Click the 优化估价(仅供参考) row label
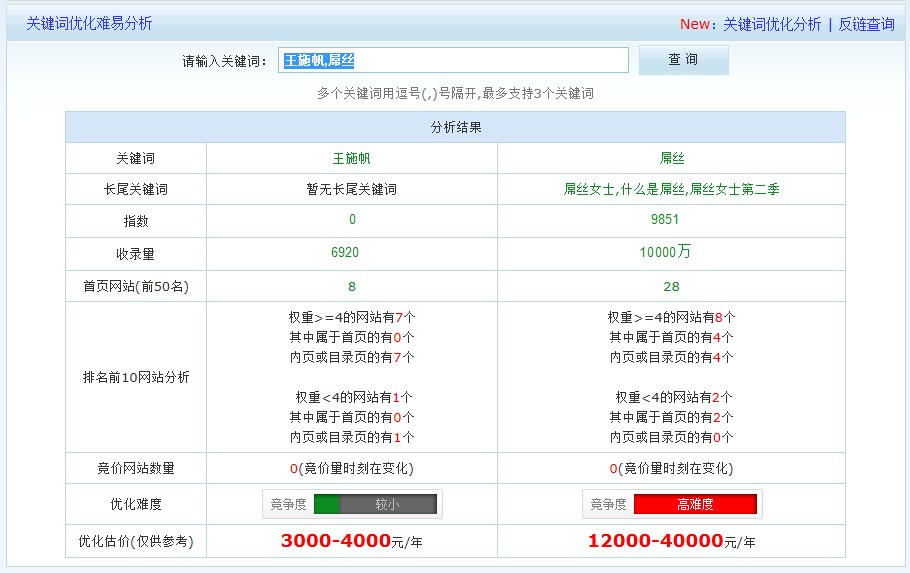Viewport: 910px width, 573px height. tap(136, 541)
